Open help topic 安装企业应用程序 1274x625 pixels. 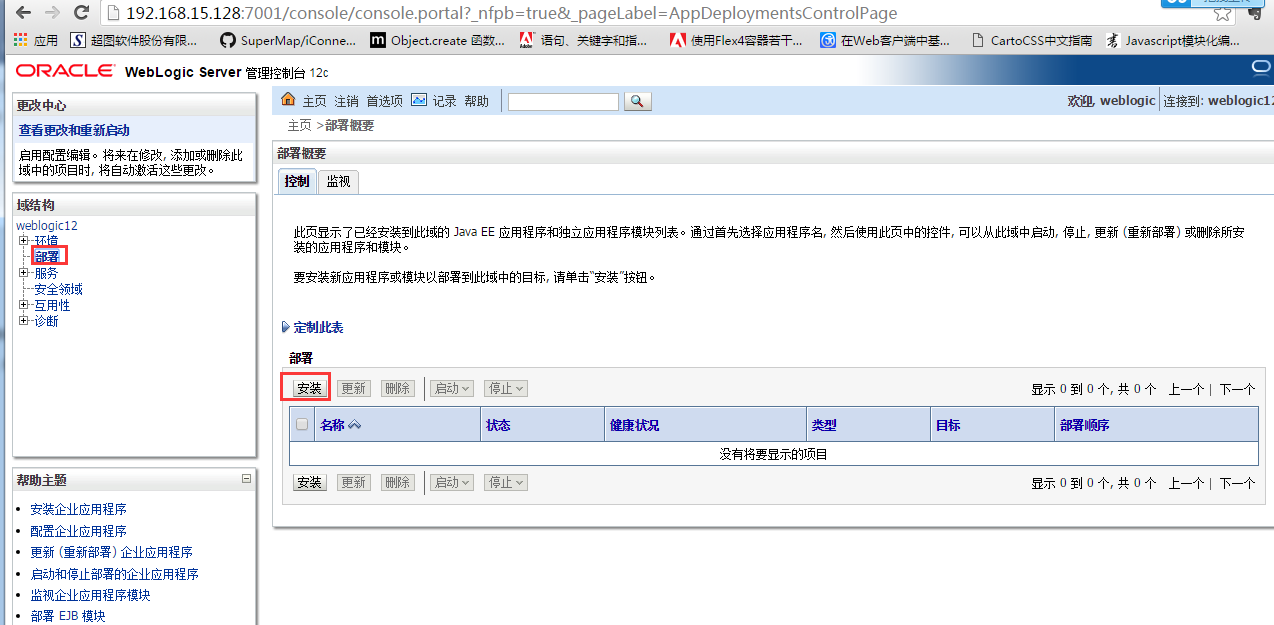coord(79,509)
